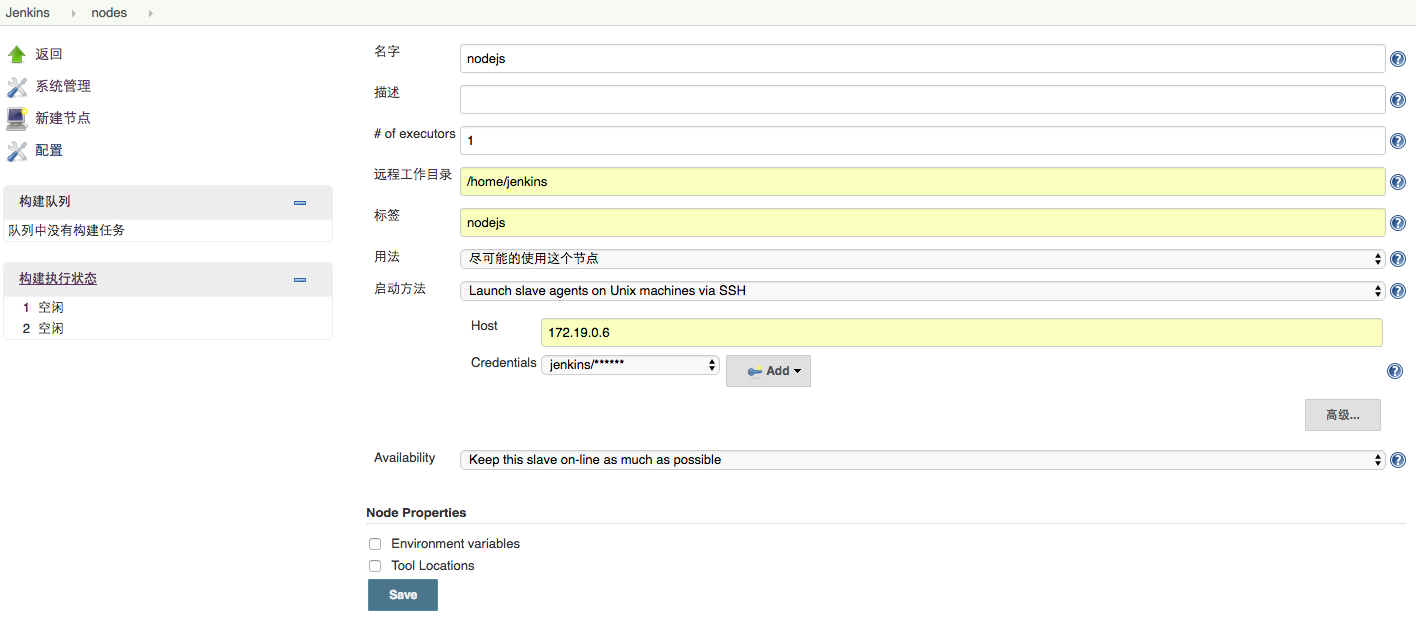
Task: Focus the Host field 172.19.0.6
Action: tap(961, 333)
